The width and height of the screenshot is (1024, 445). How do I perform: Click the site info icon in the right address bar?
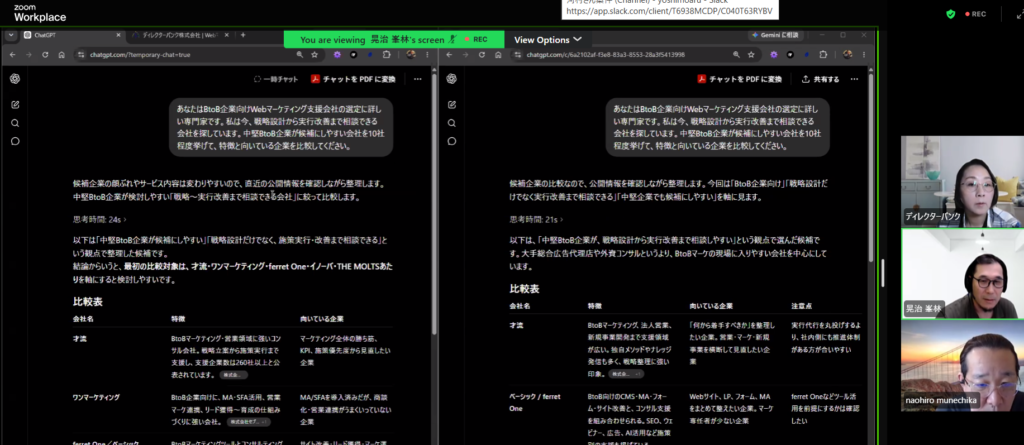[x=518, y=55]
